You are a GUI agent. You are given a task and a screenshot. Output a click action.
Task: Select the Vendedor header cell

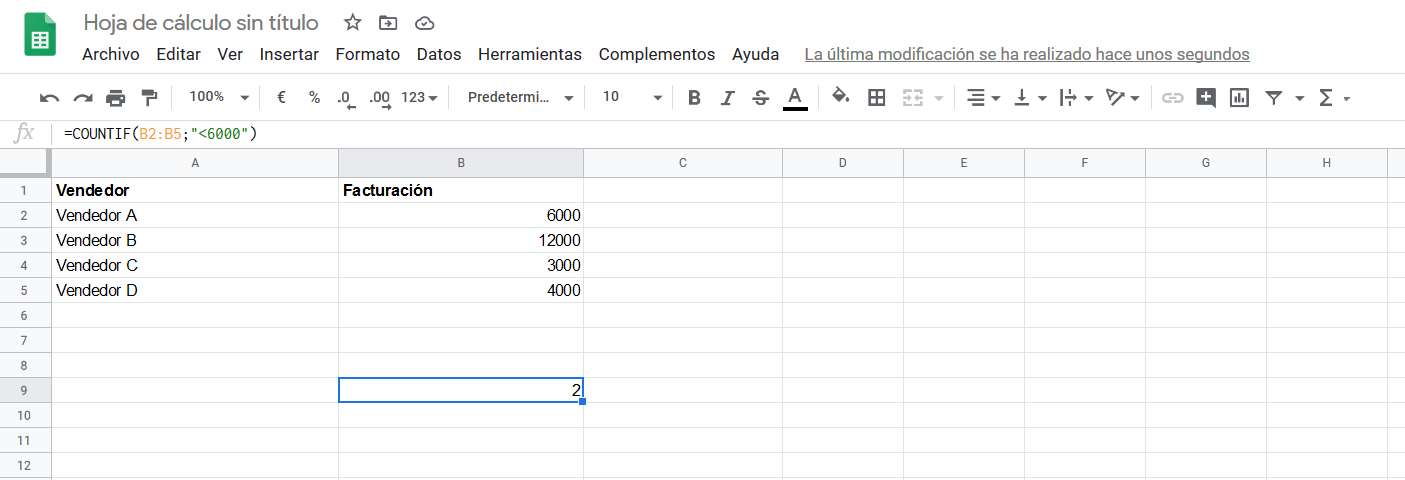(x=195, y=190)
